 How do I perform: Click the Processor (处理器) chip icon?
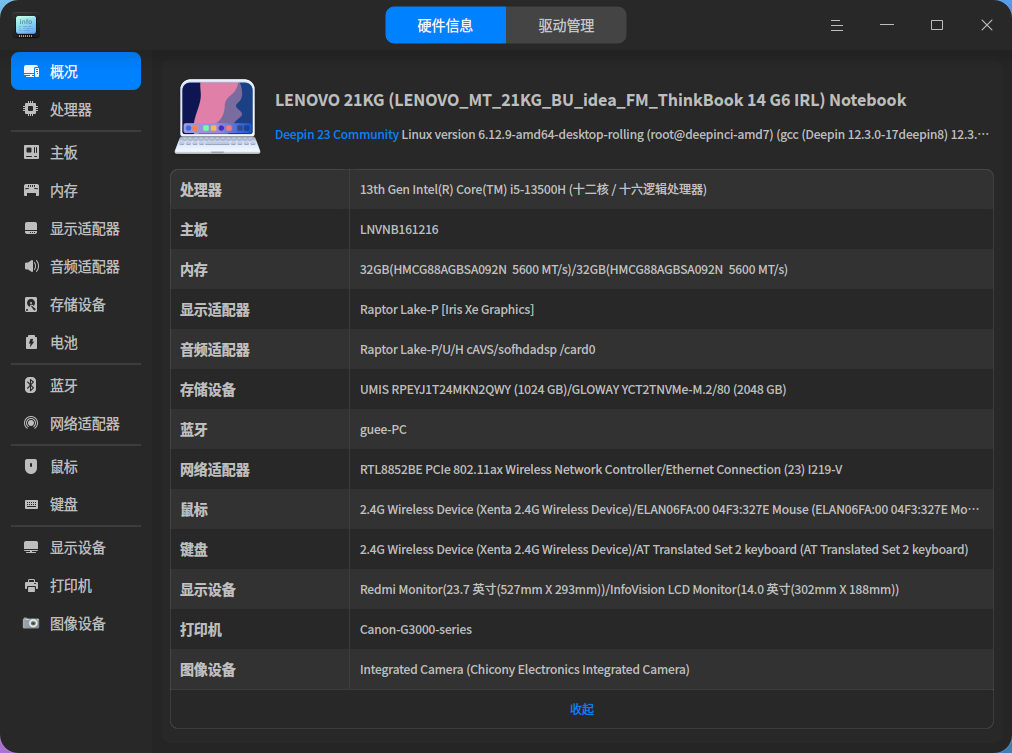[x=31, y=109]
